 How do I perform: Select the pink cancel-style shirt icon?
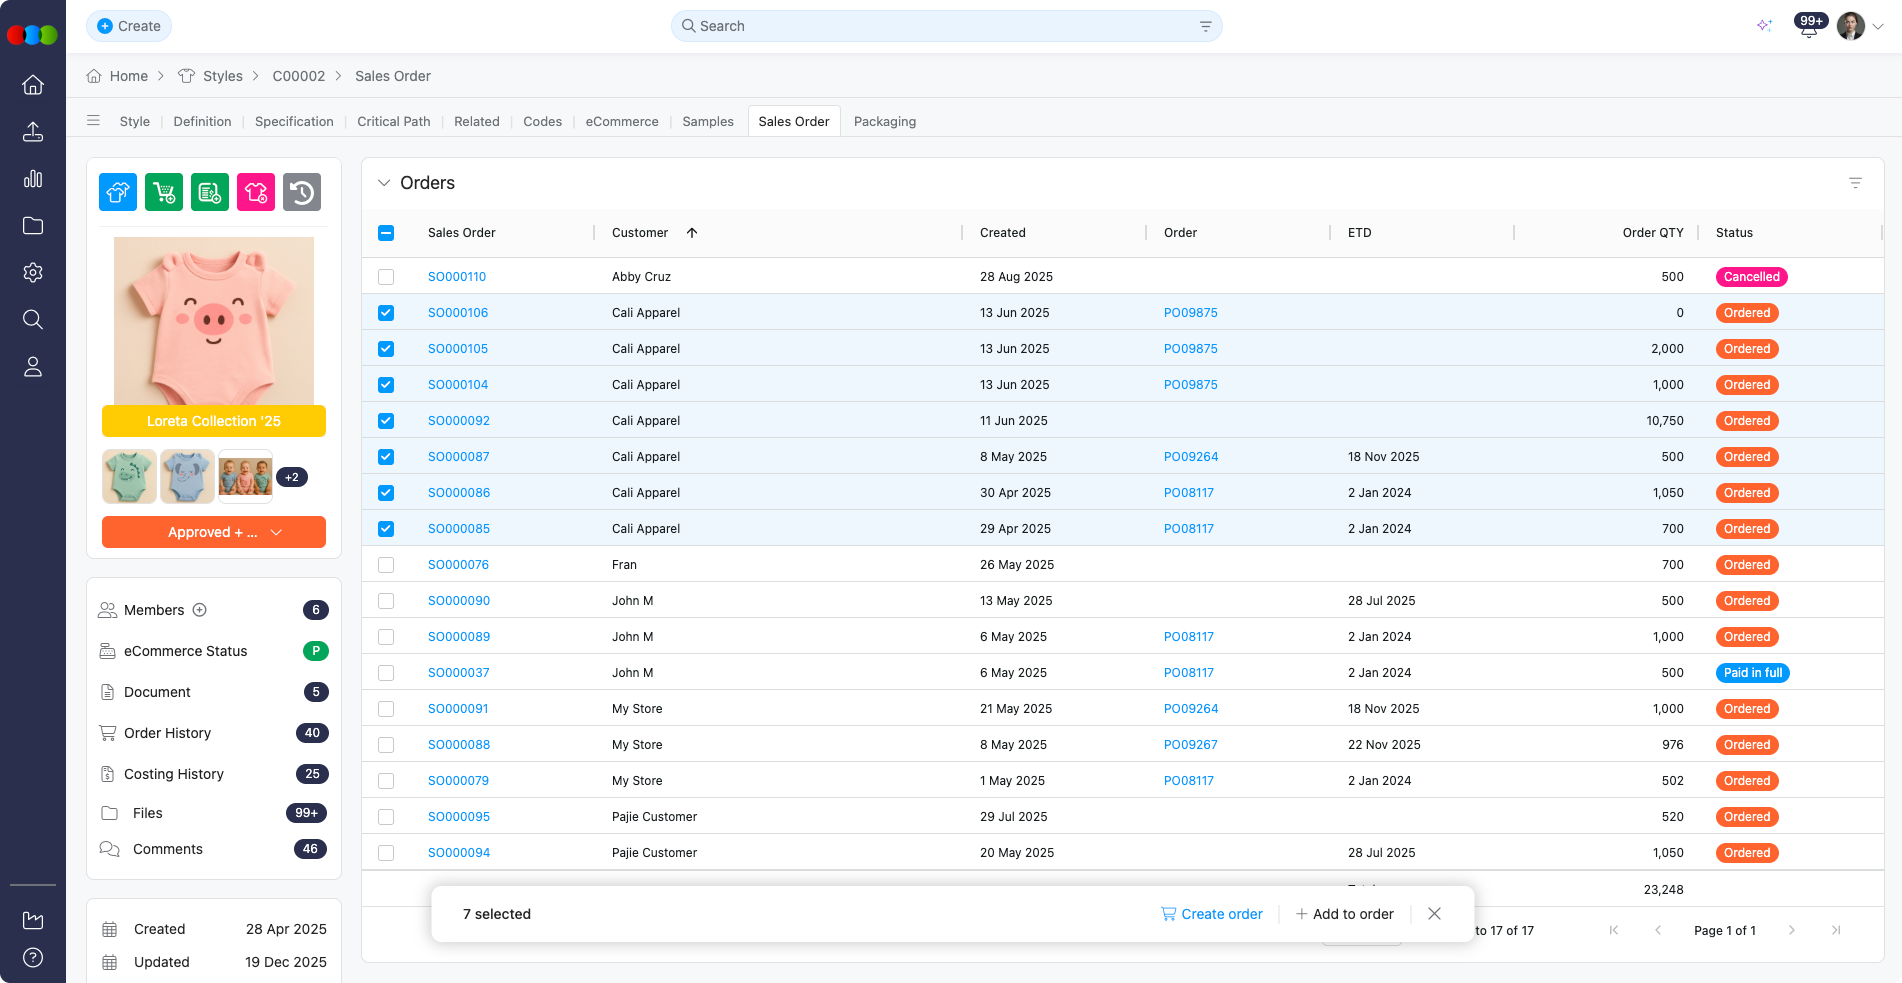(256, 192)
